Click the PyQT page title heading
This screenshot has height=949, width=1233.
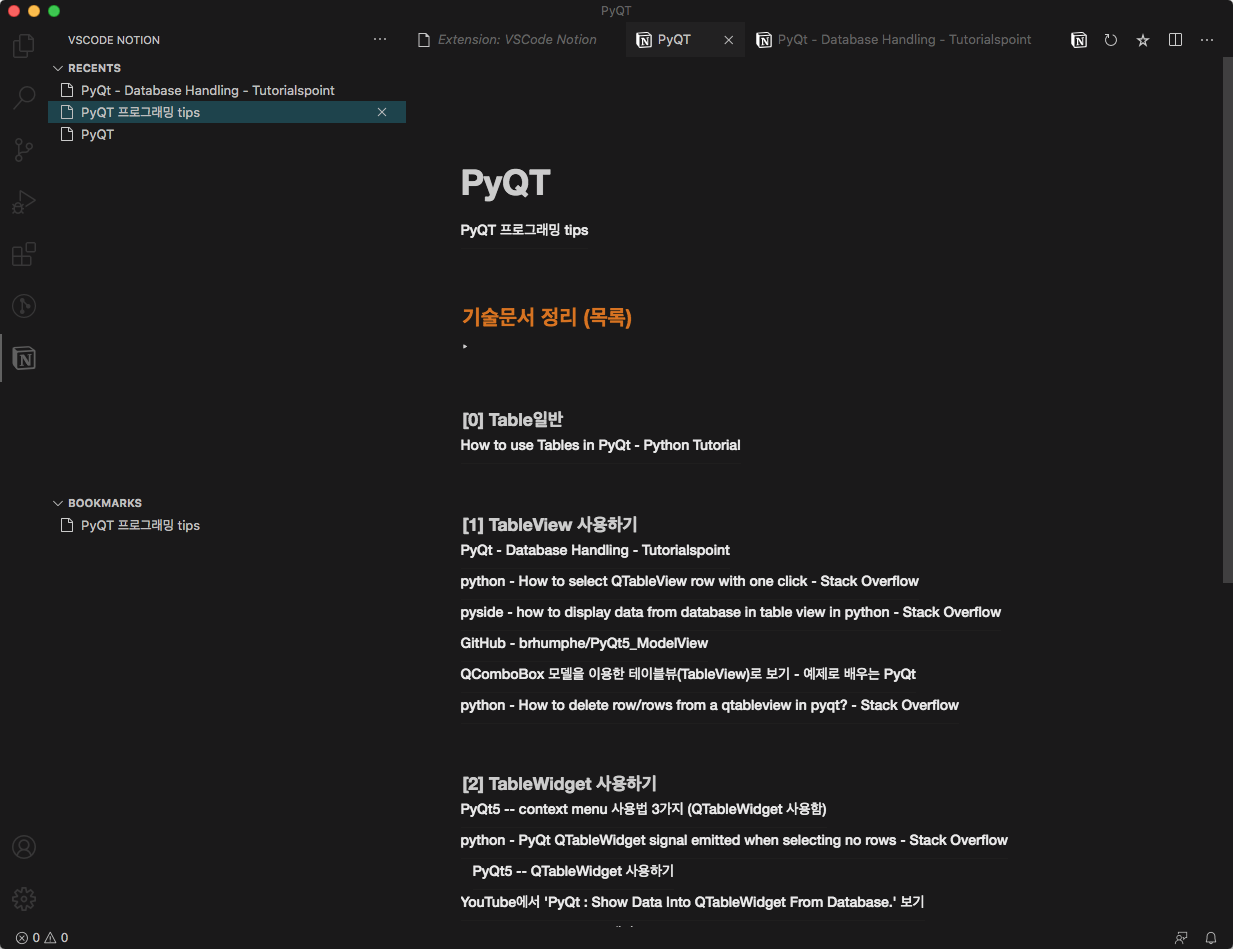tap(505, 183)
